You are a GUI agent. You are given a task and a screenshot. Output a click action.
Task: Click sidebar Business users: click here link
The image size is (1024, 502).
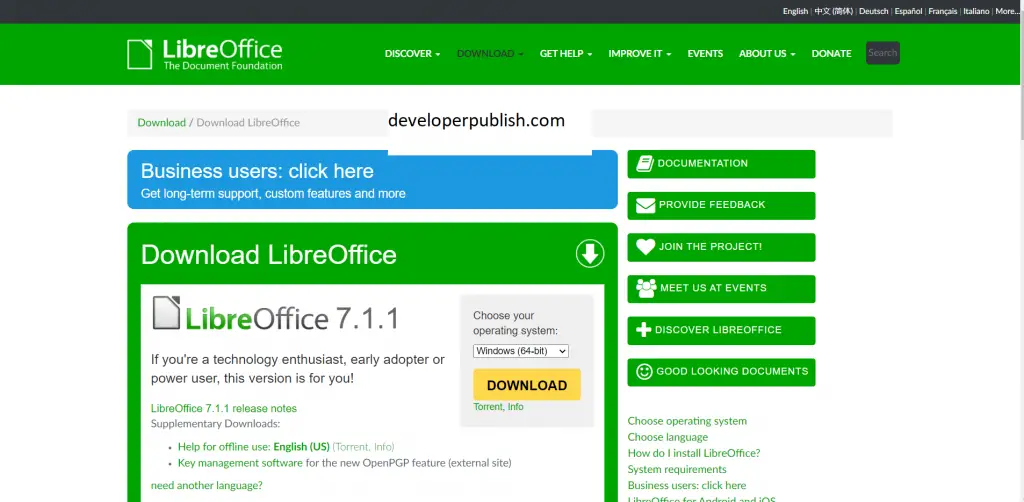(x=686, y=486)
